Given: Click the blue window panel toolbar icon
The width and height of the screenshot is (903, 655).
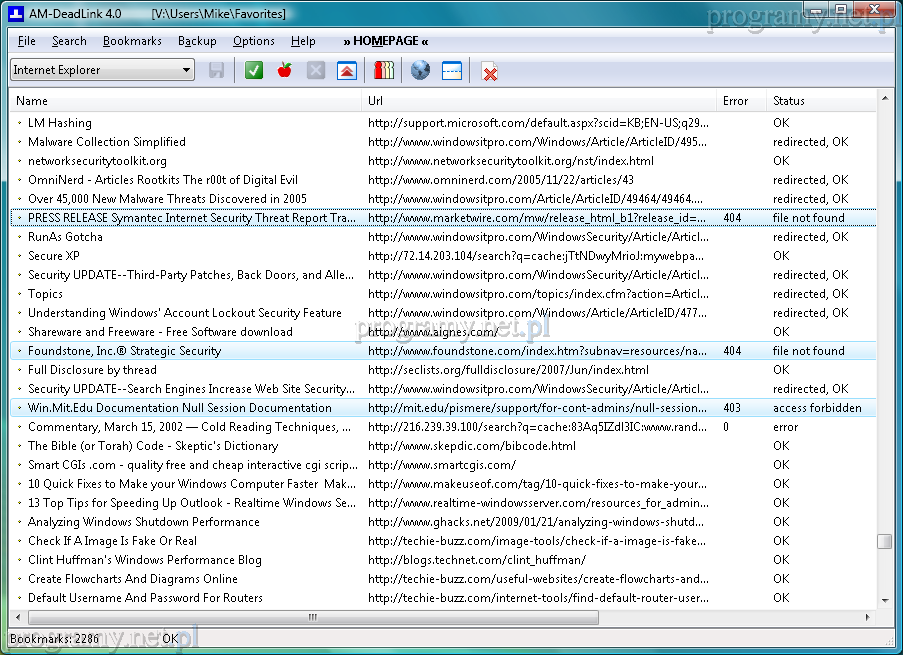Looking at the screenshot, I should 452,70.
